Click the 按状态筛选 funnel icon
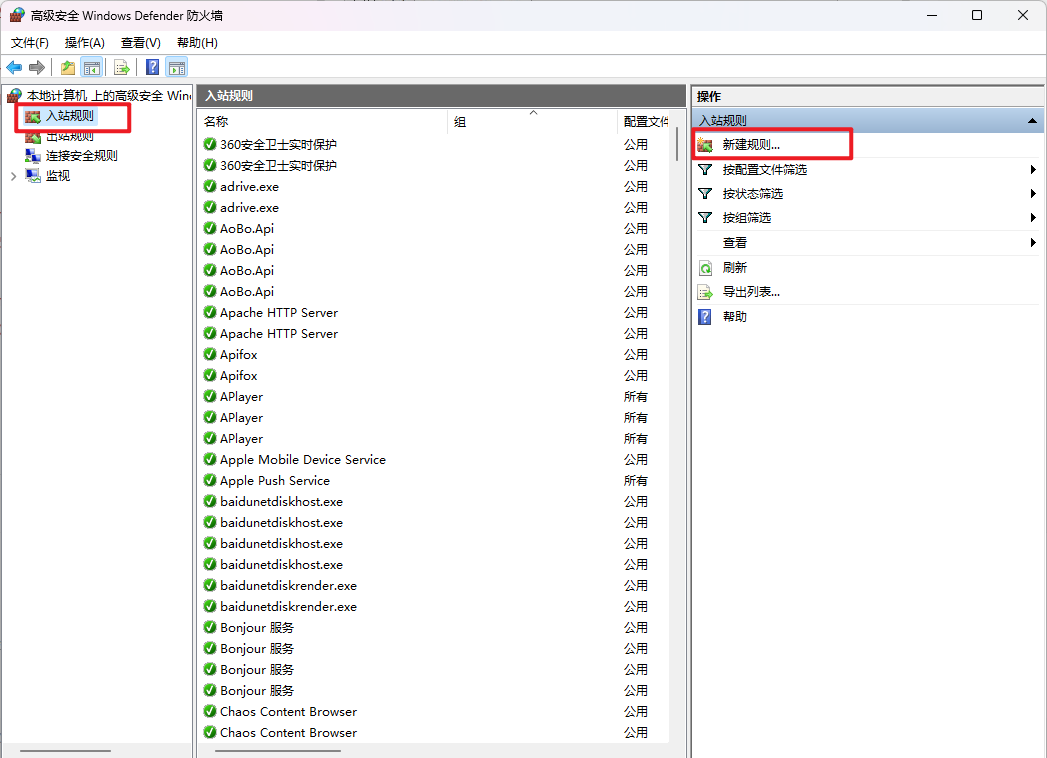The width and height of the screenshot is (1047, 758). pos(705,194)
